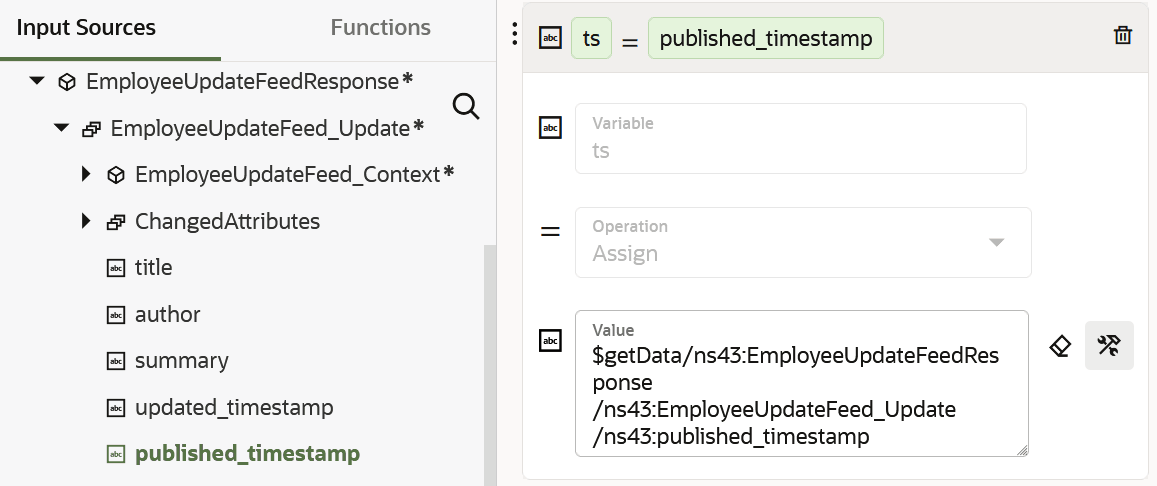
Task: Click the published_timestamp value chip
Action: tap(765, 39)
